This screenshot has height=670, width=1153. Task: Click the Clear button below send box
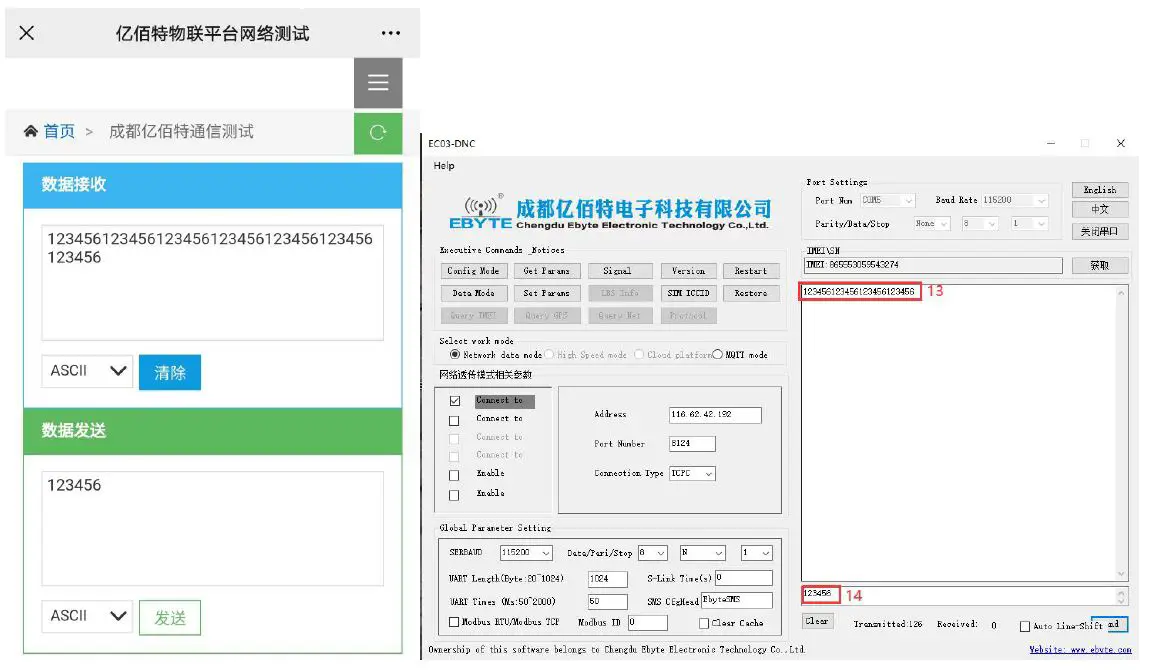[817, 621]
